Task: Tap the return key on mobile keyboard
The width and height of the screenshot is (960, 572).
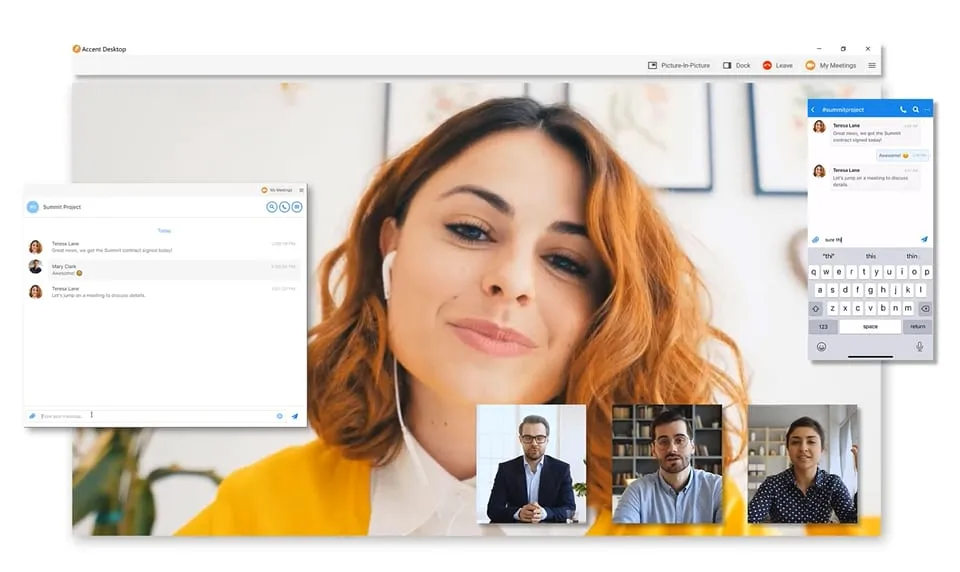Action: click(917, 327)
